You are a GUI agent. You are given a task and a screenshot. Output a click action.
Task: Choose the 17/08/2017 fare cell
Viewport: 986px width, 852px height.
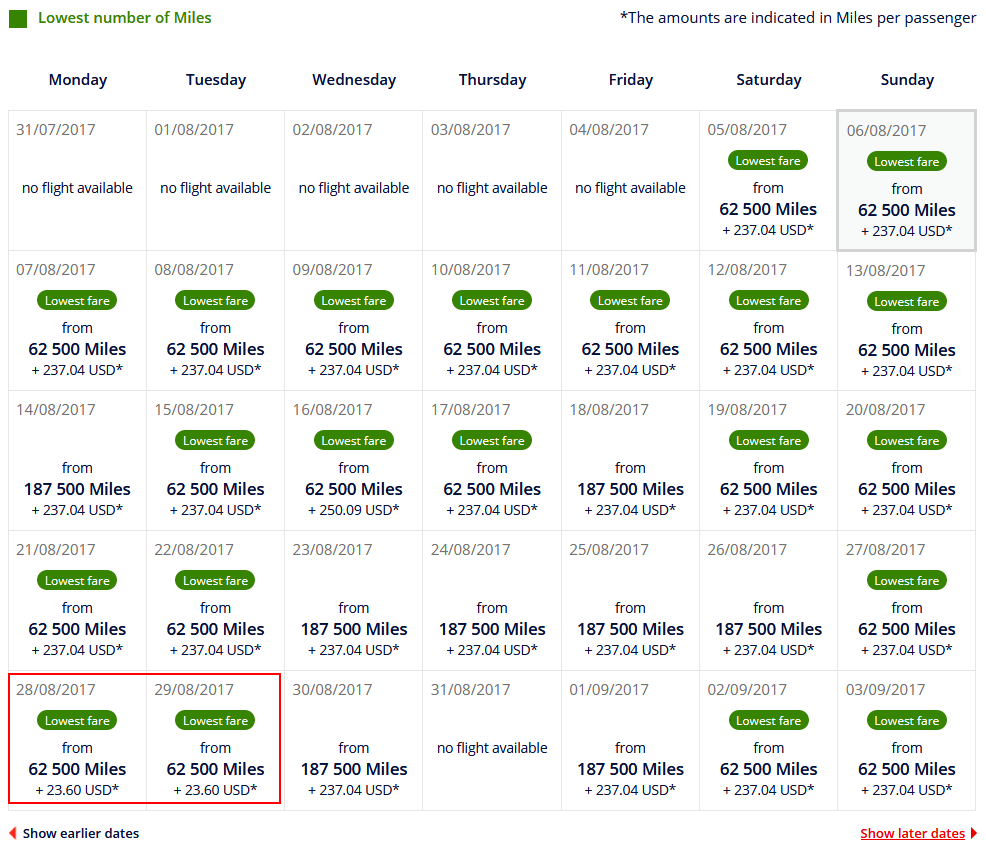point(492,460)
